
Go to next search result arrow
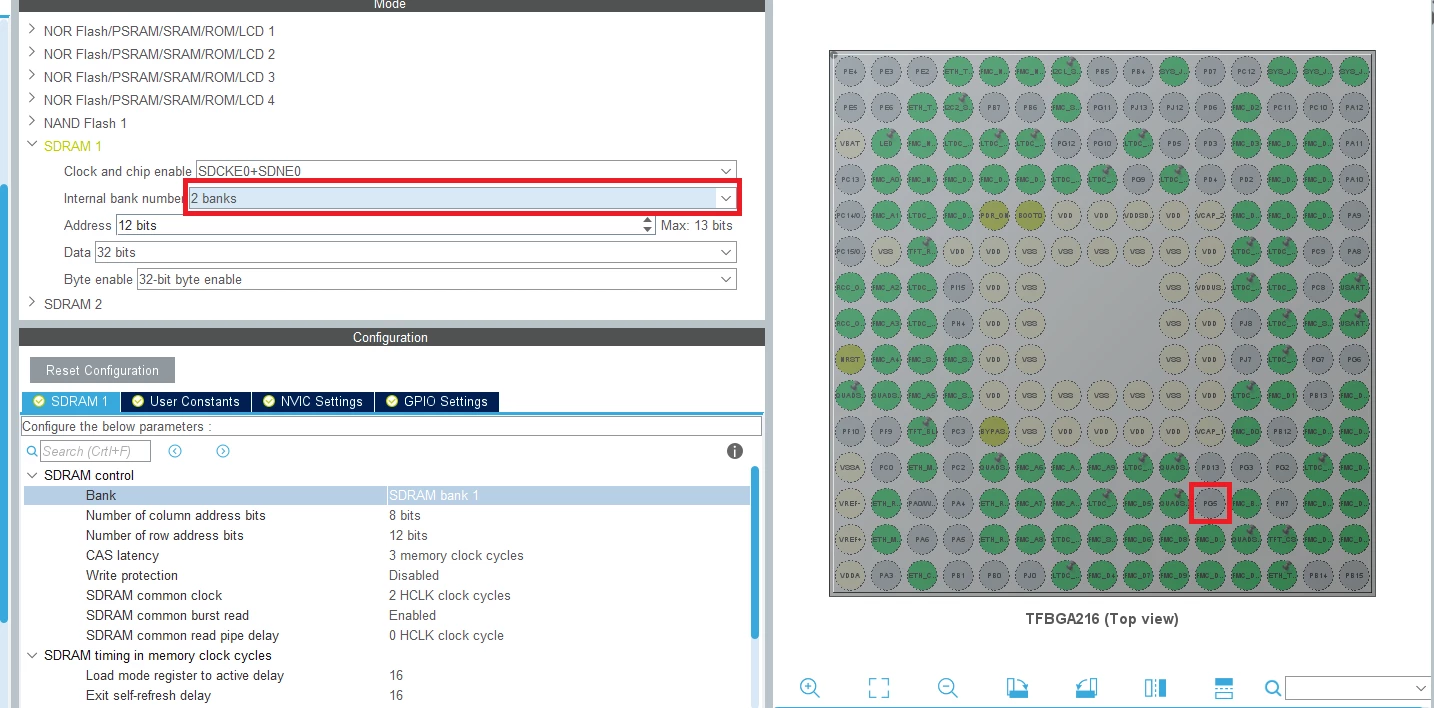coord(223,451)
